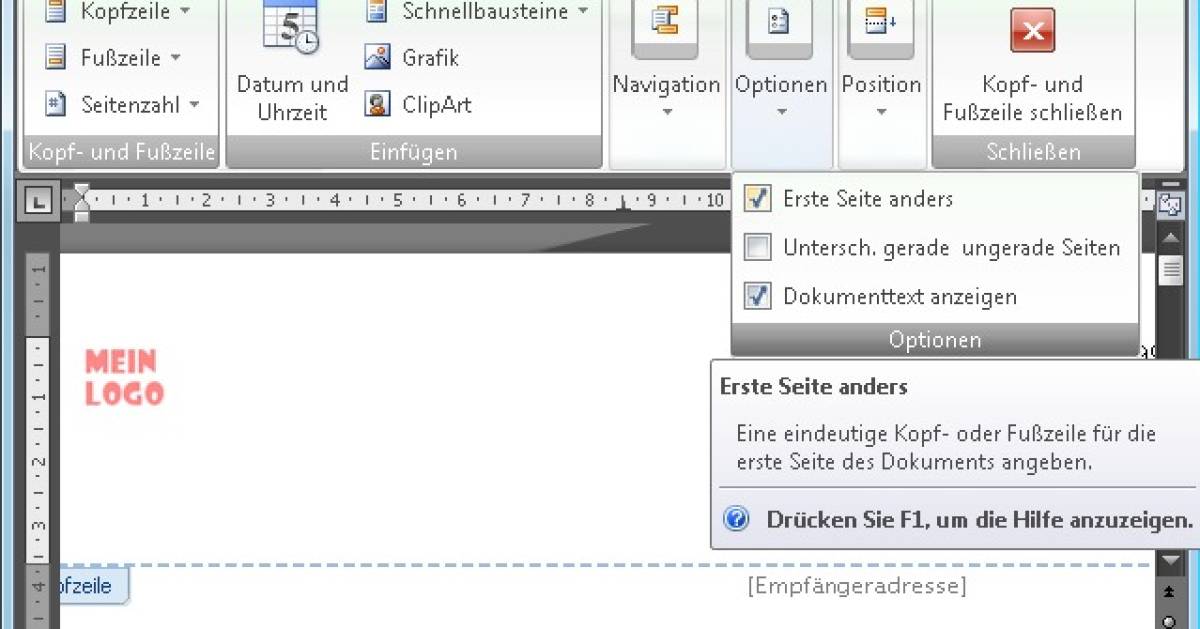Select the MEIN LOGO image in header

point(124,377)
